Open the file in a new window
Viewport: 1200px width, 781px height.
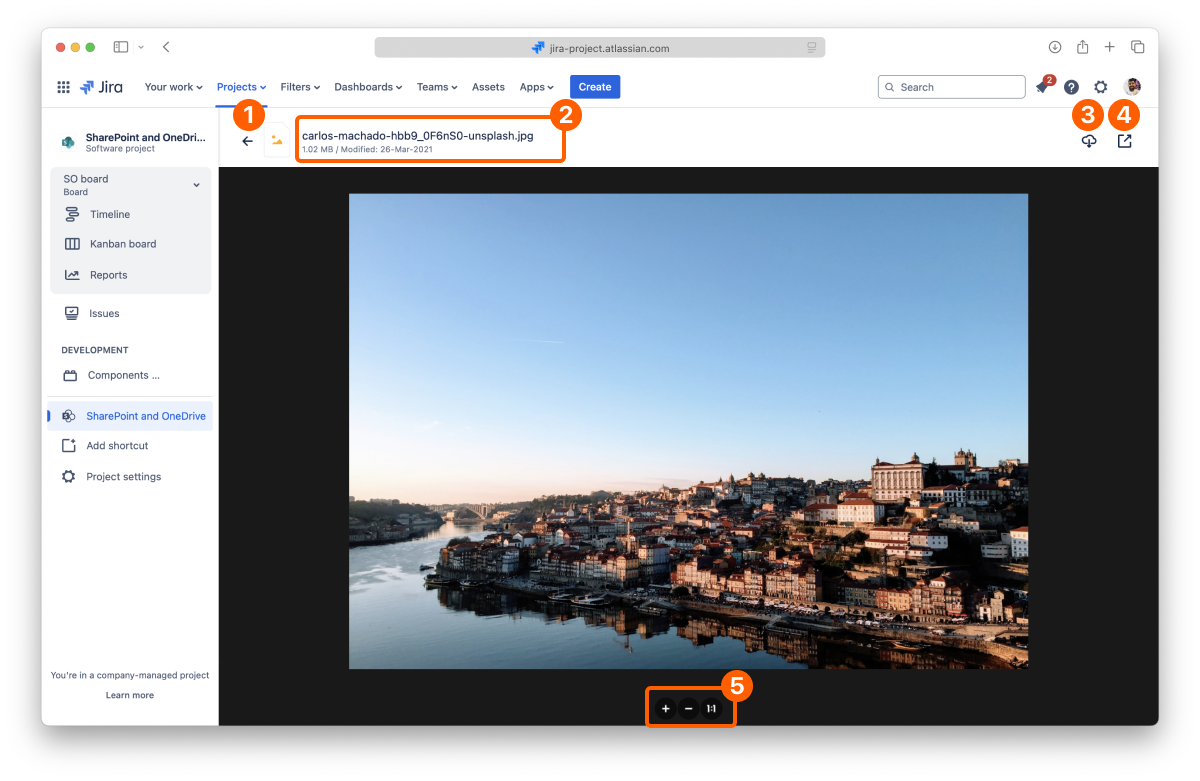[1124, 141]
